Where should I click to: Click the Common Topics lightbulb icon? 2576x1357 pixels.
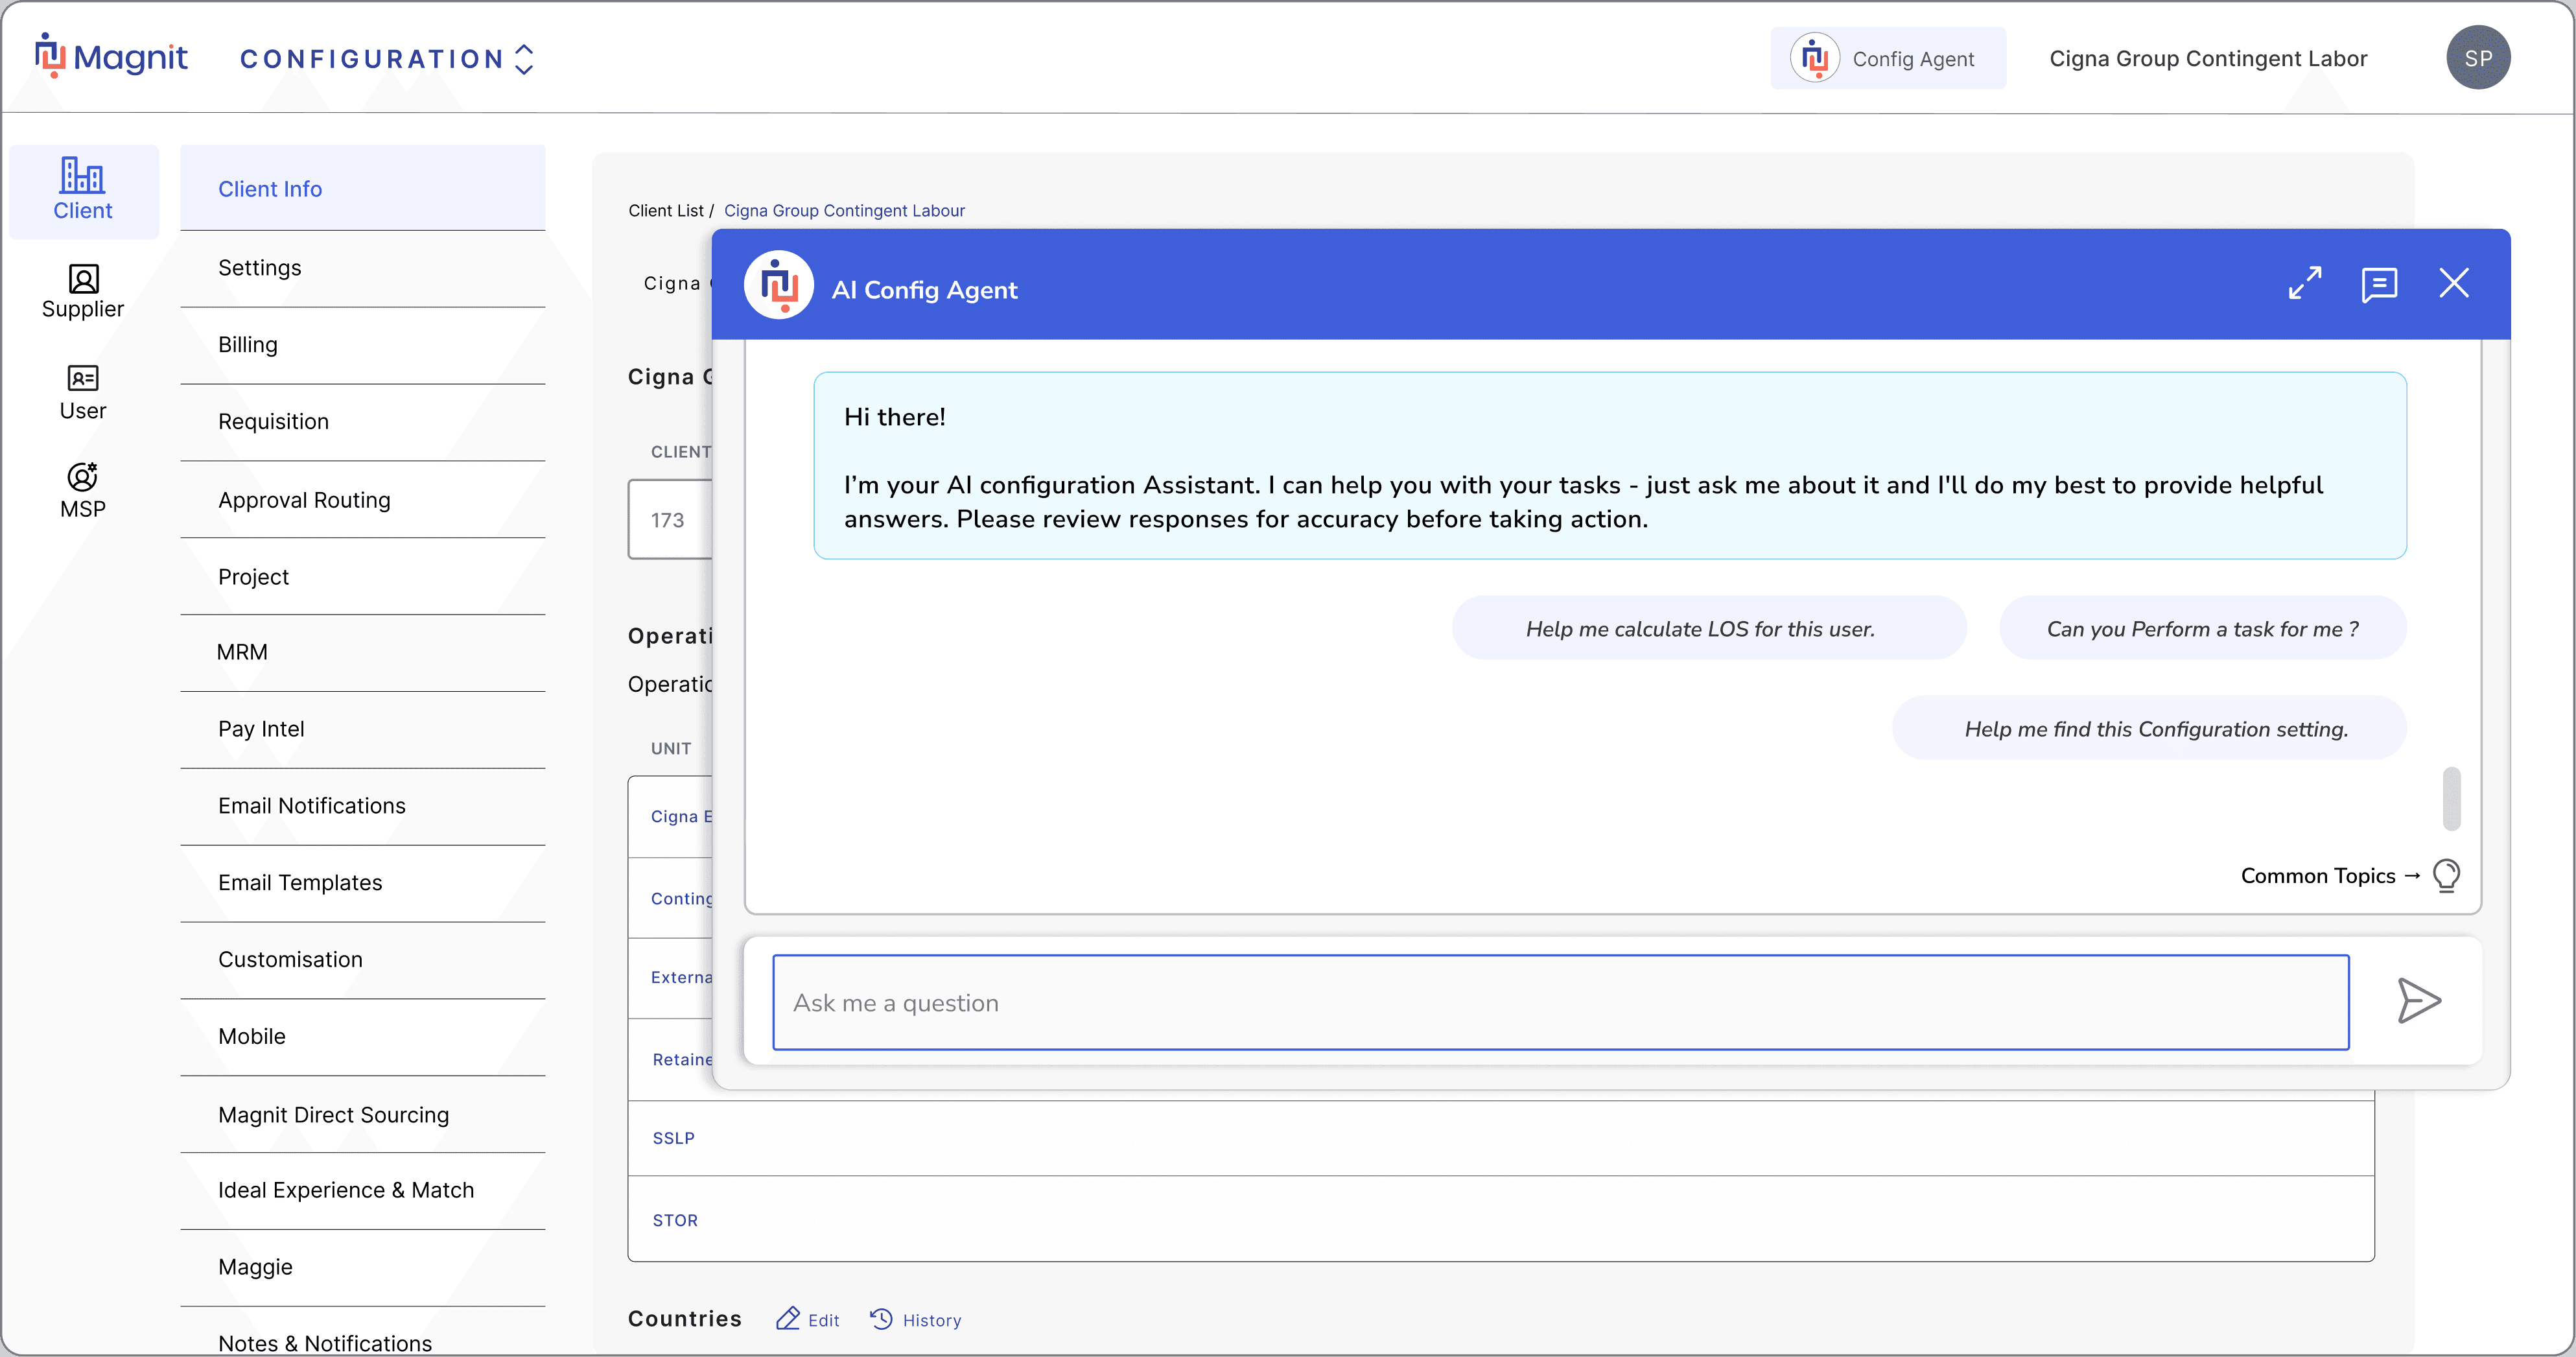pyautogui.click(x=2446, y=875)
